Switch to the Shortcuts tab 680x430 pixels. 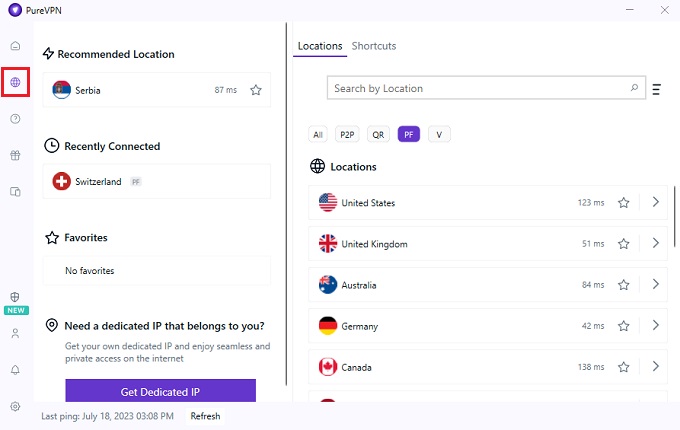(374, 46)
